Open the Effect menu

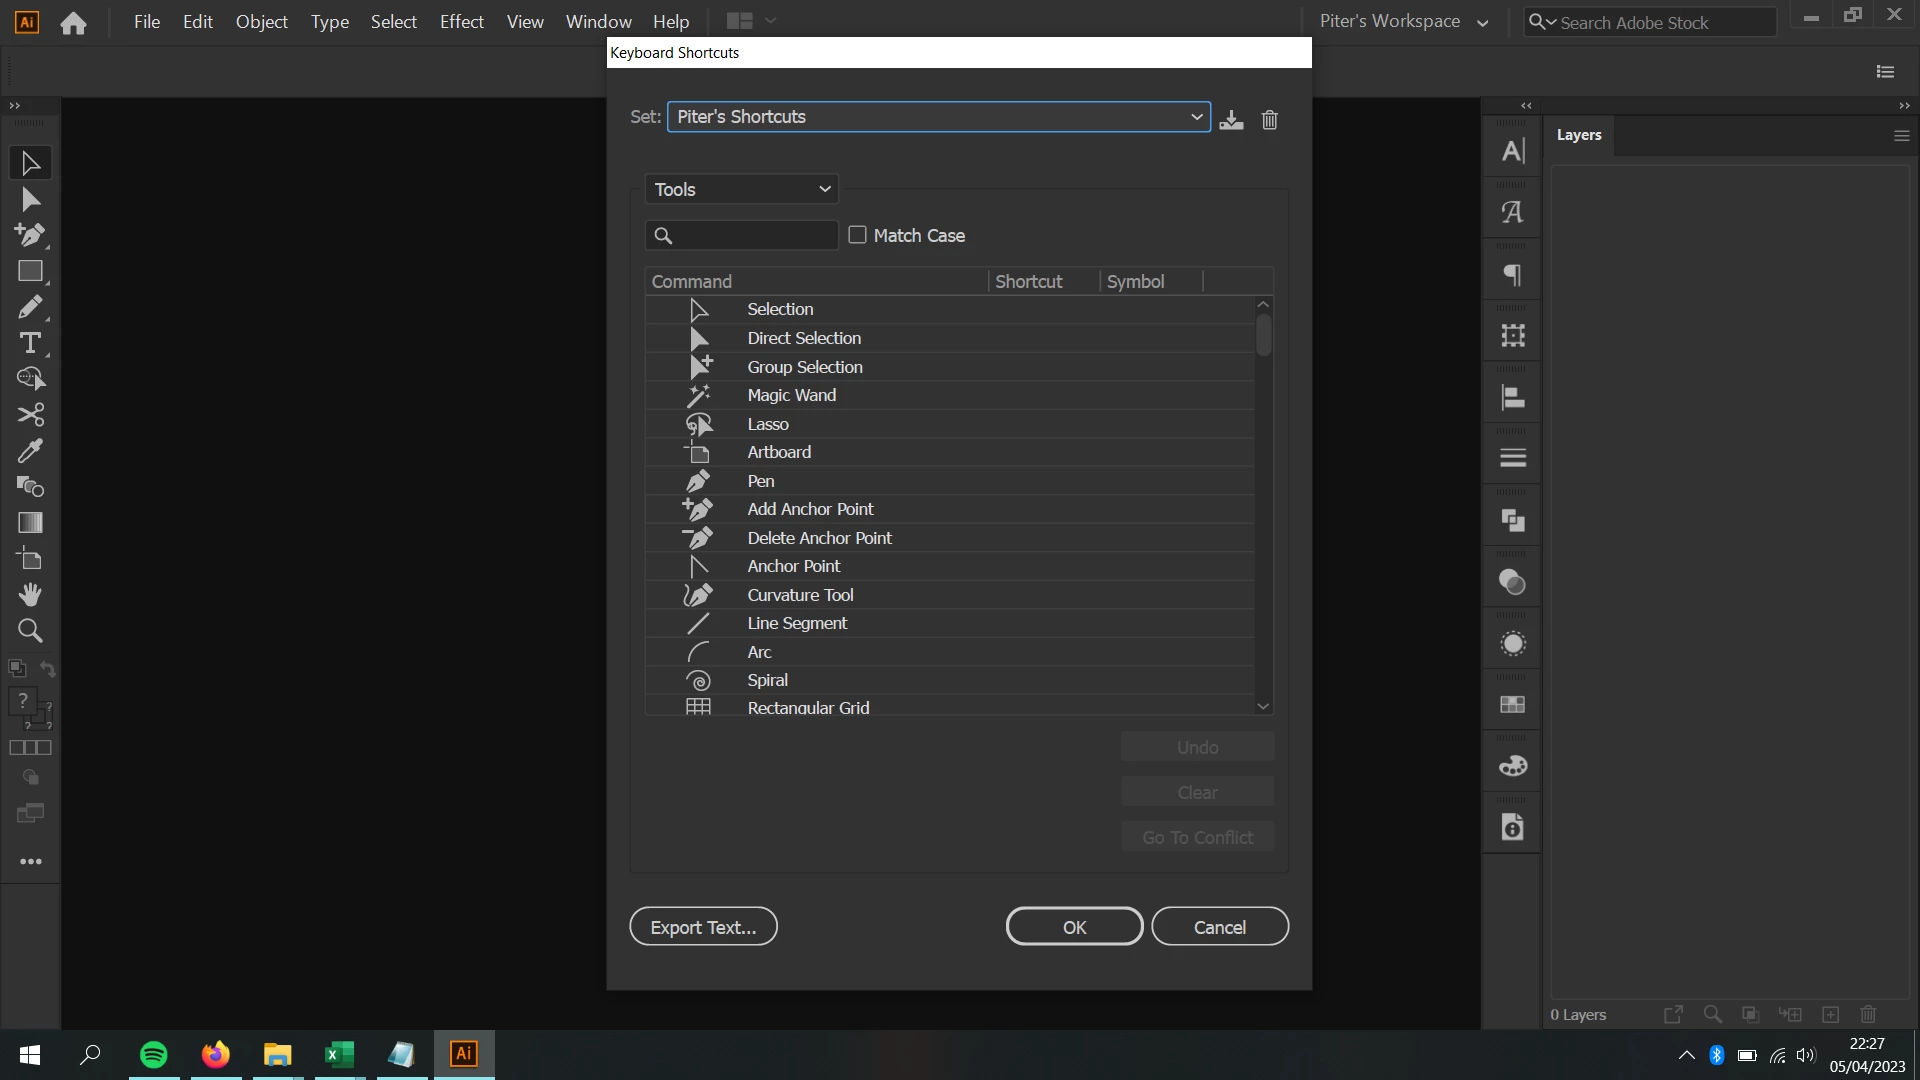click(461, 21)
